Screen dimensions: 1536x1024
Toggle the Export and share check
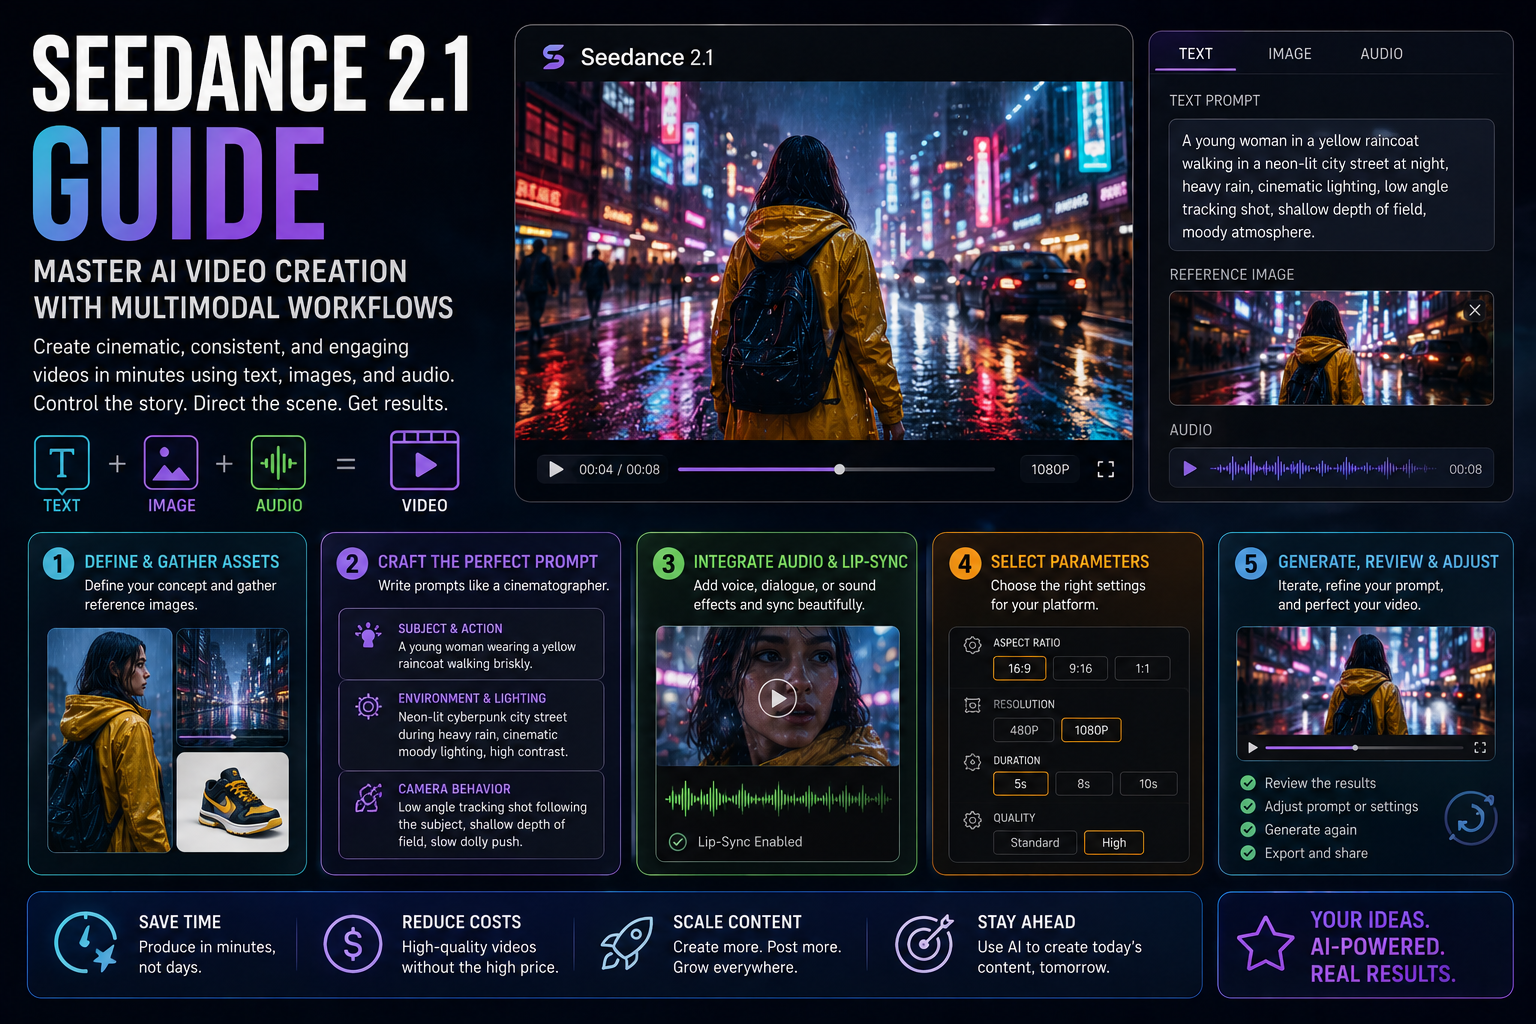point(1248,853)
